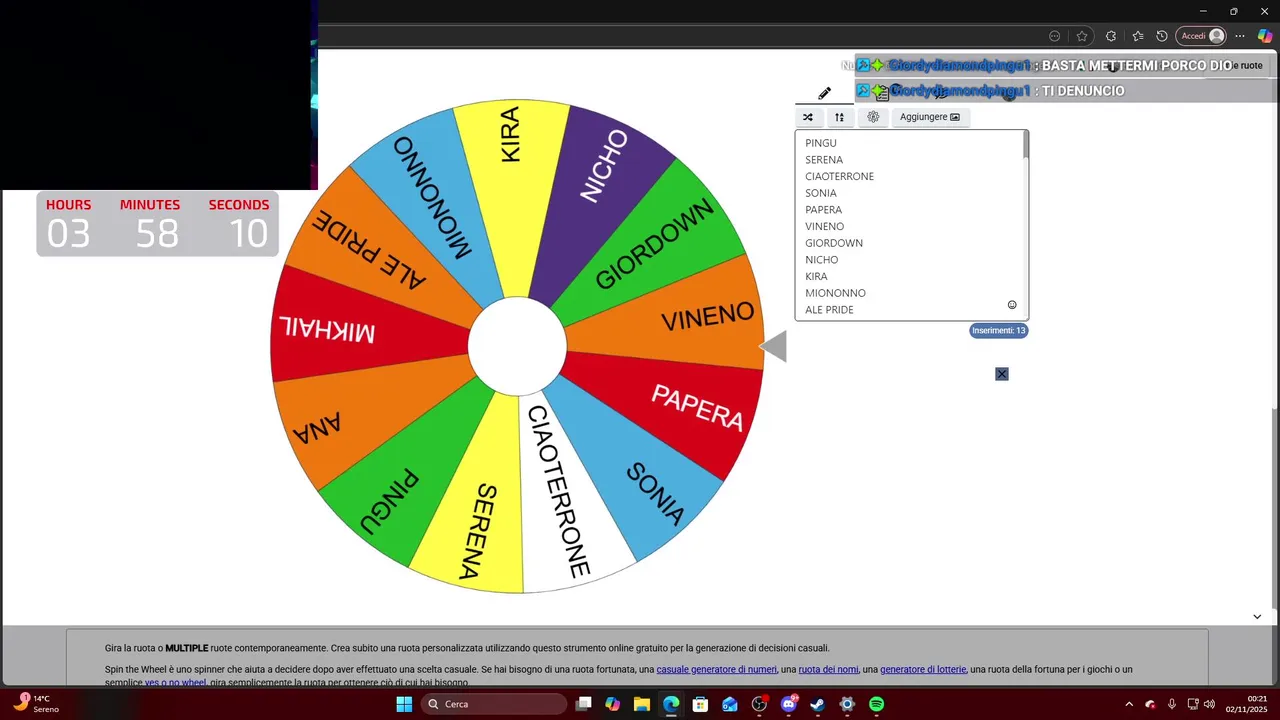Open casuale generatore di numeri link
This screenshot has height=720, width=1280.
(716, 669)
